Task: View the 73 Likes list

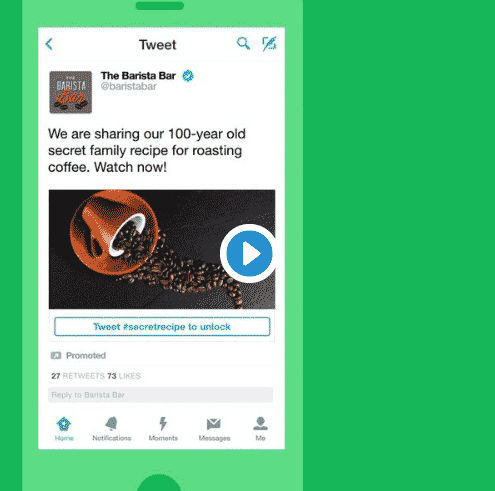Action: point(124,376)
